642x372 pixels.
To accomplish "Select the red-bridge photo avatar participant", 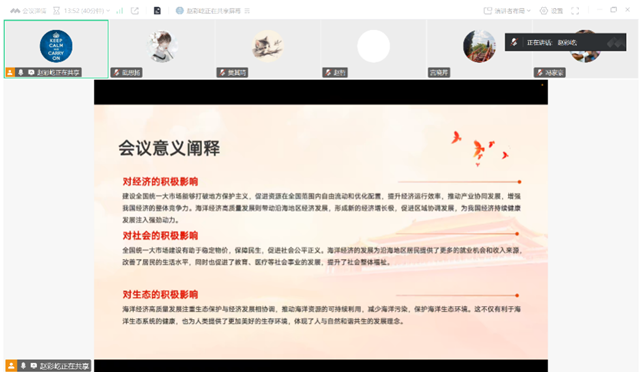I will click(x=479, y=49).
